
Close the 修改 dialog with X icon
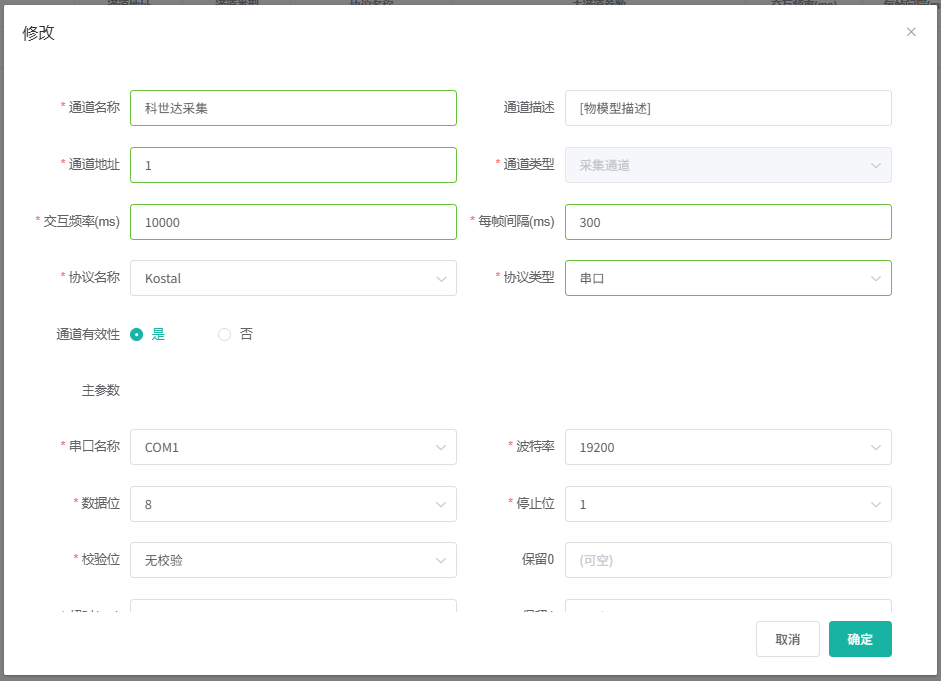click(911, 32)
